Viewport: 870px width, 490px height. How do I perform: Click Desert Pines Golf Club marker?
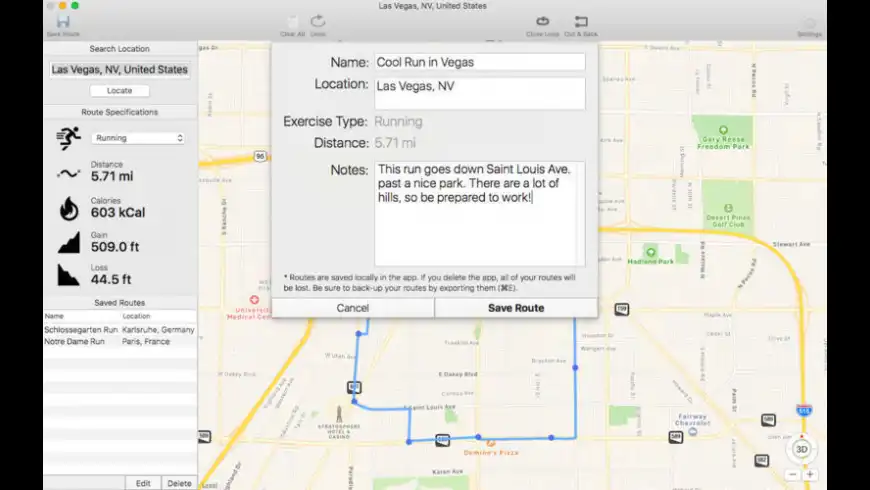point(728,209)
